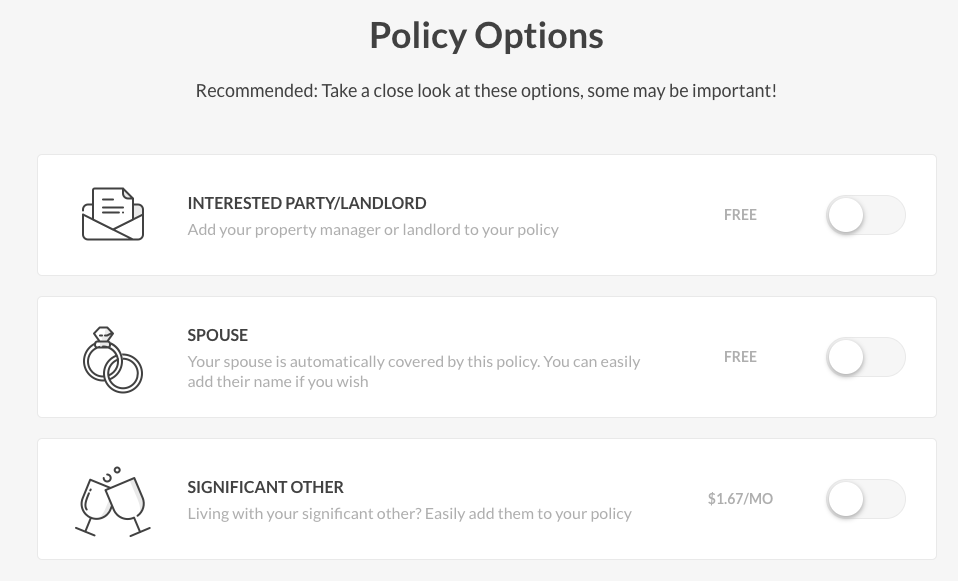This screenshot has width=958, height=581.
Task: Turn on the Spouse option switch
Action: (866, 357)
